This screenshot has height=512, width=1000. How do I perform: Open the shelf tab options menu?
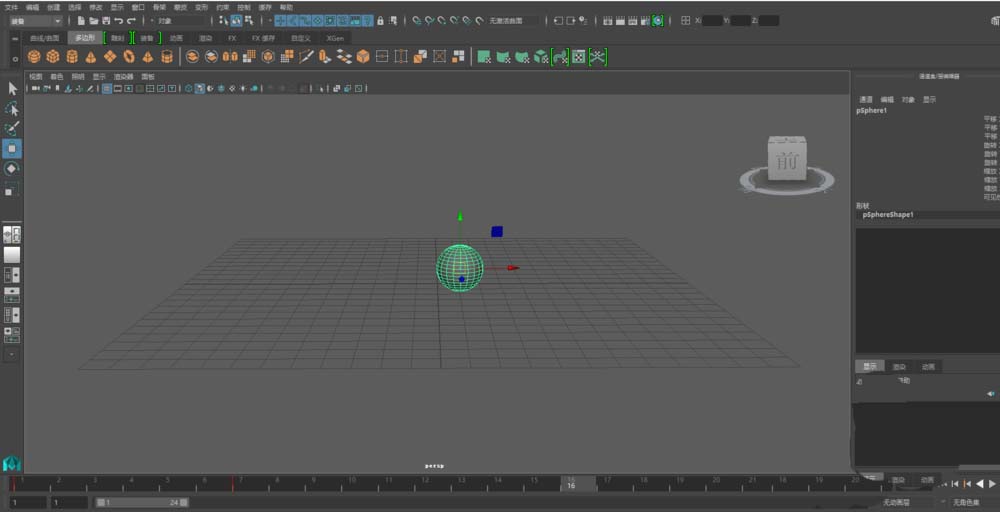[x=15, y=38]
